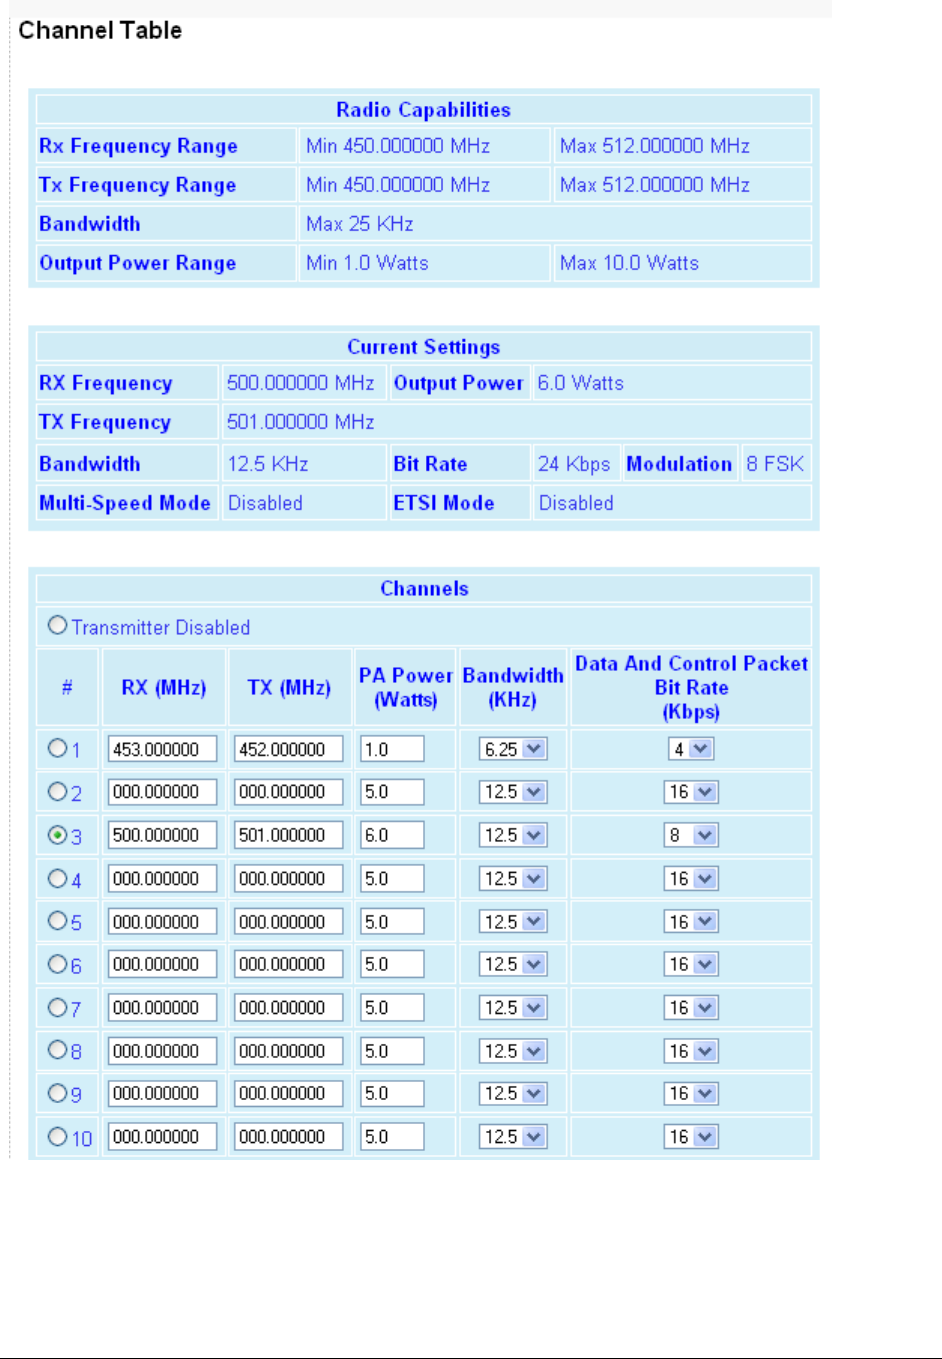Open channel 9 bit rate dropdown
Screen dimensions: 942x1359
click(x=691, y=1094)
